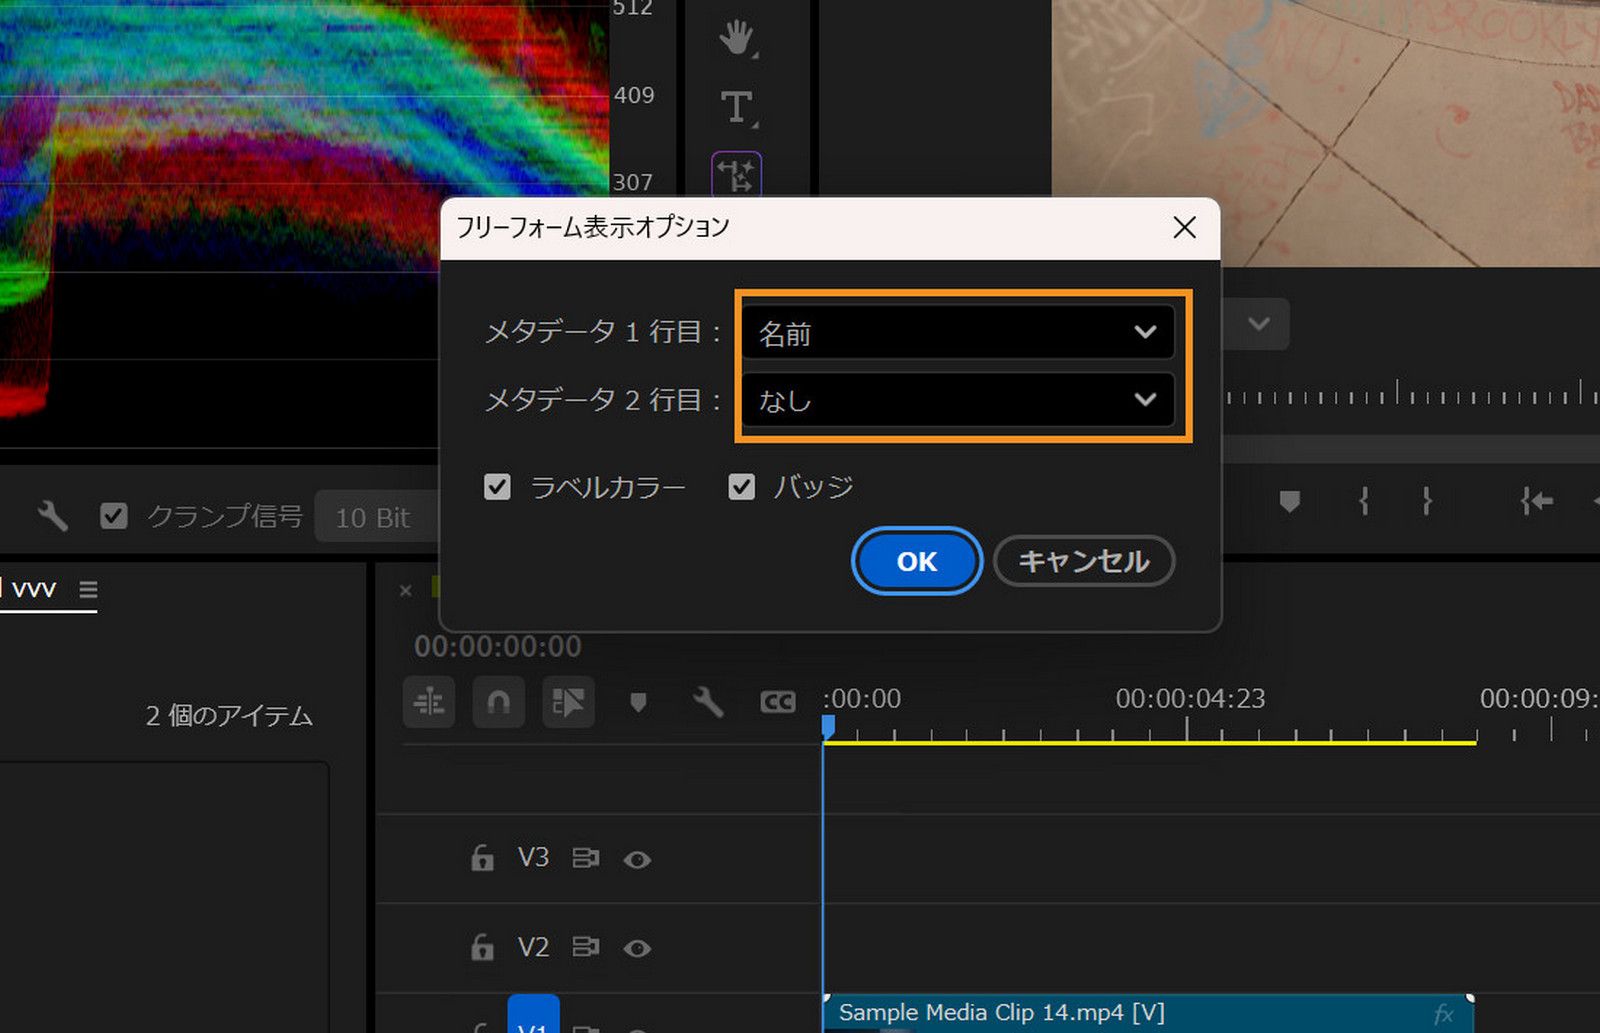1600x1033 pixels.
Task: Open vvv panel hamburger menu
Action: 88,589
